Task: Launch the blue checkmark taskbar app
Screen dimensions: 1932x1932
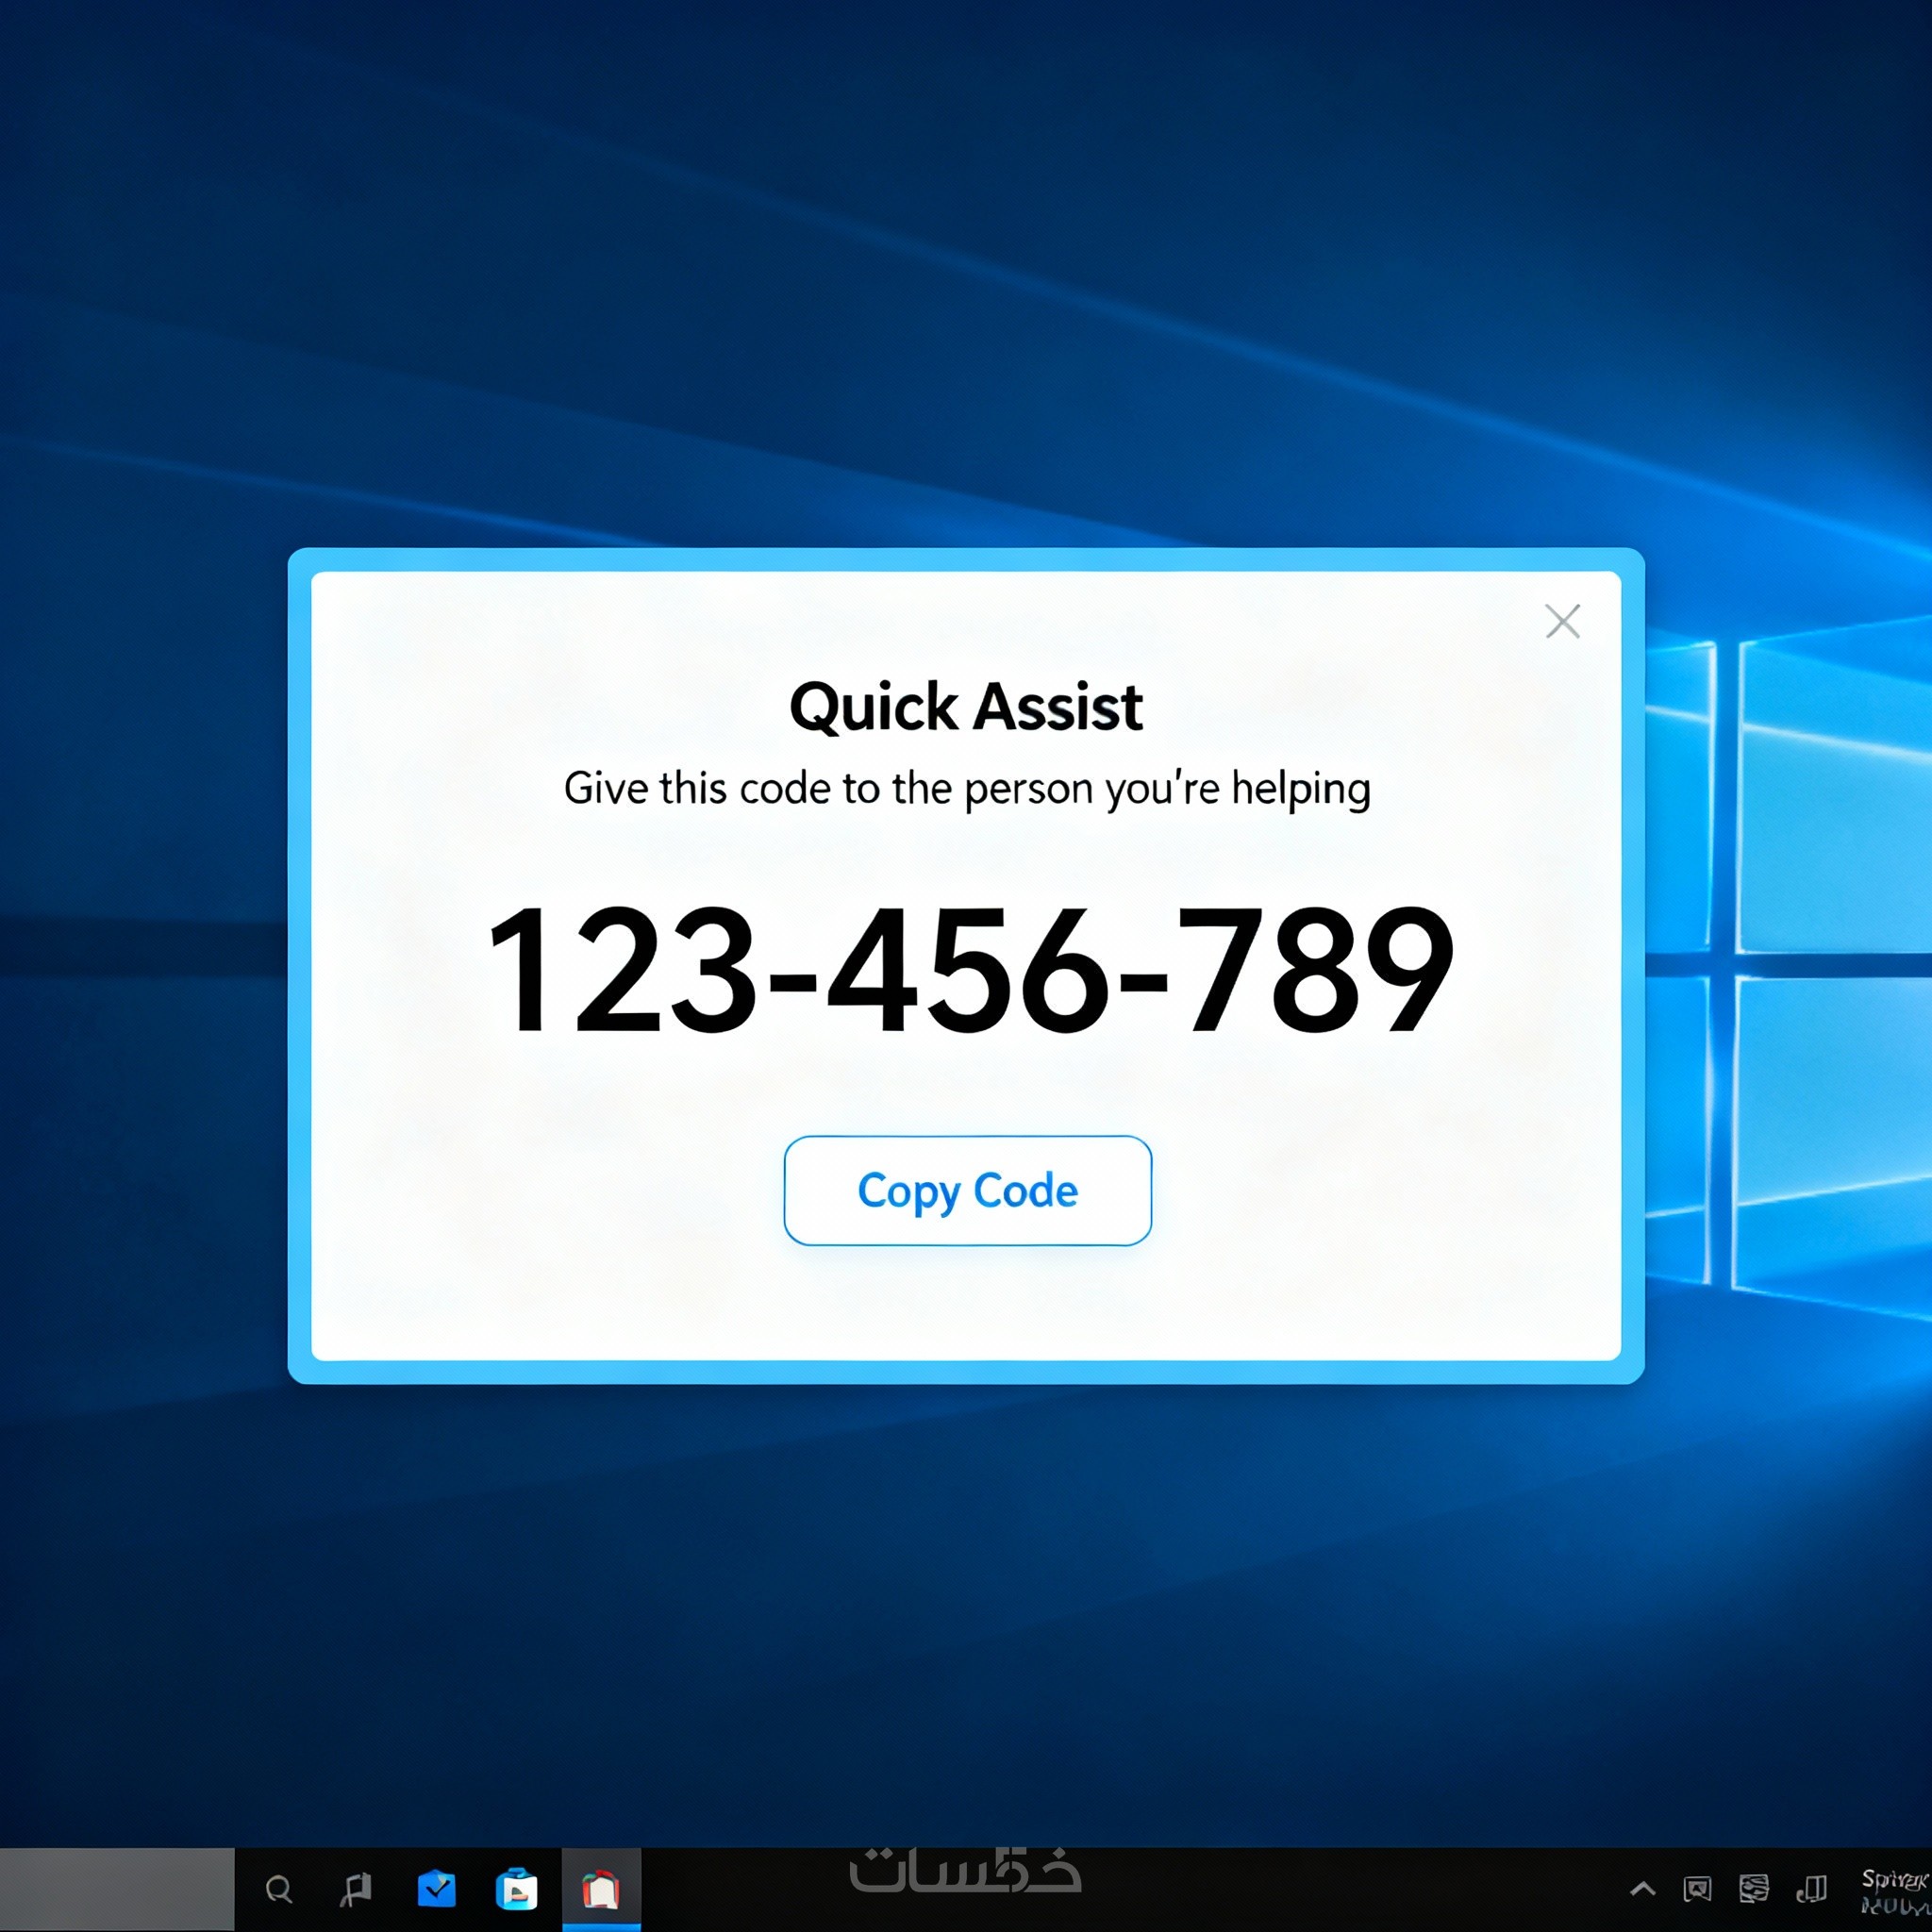Action: (x=436, y=1889)
